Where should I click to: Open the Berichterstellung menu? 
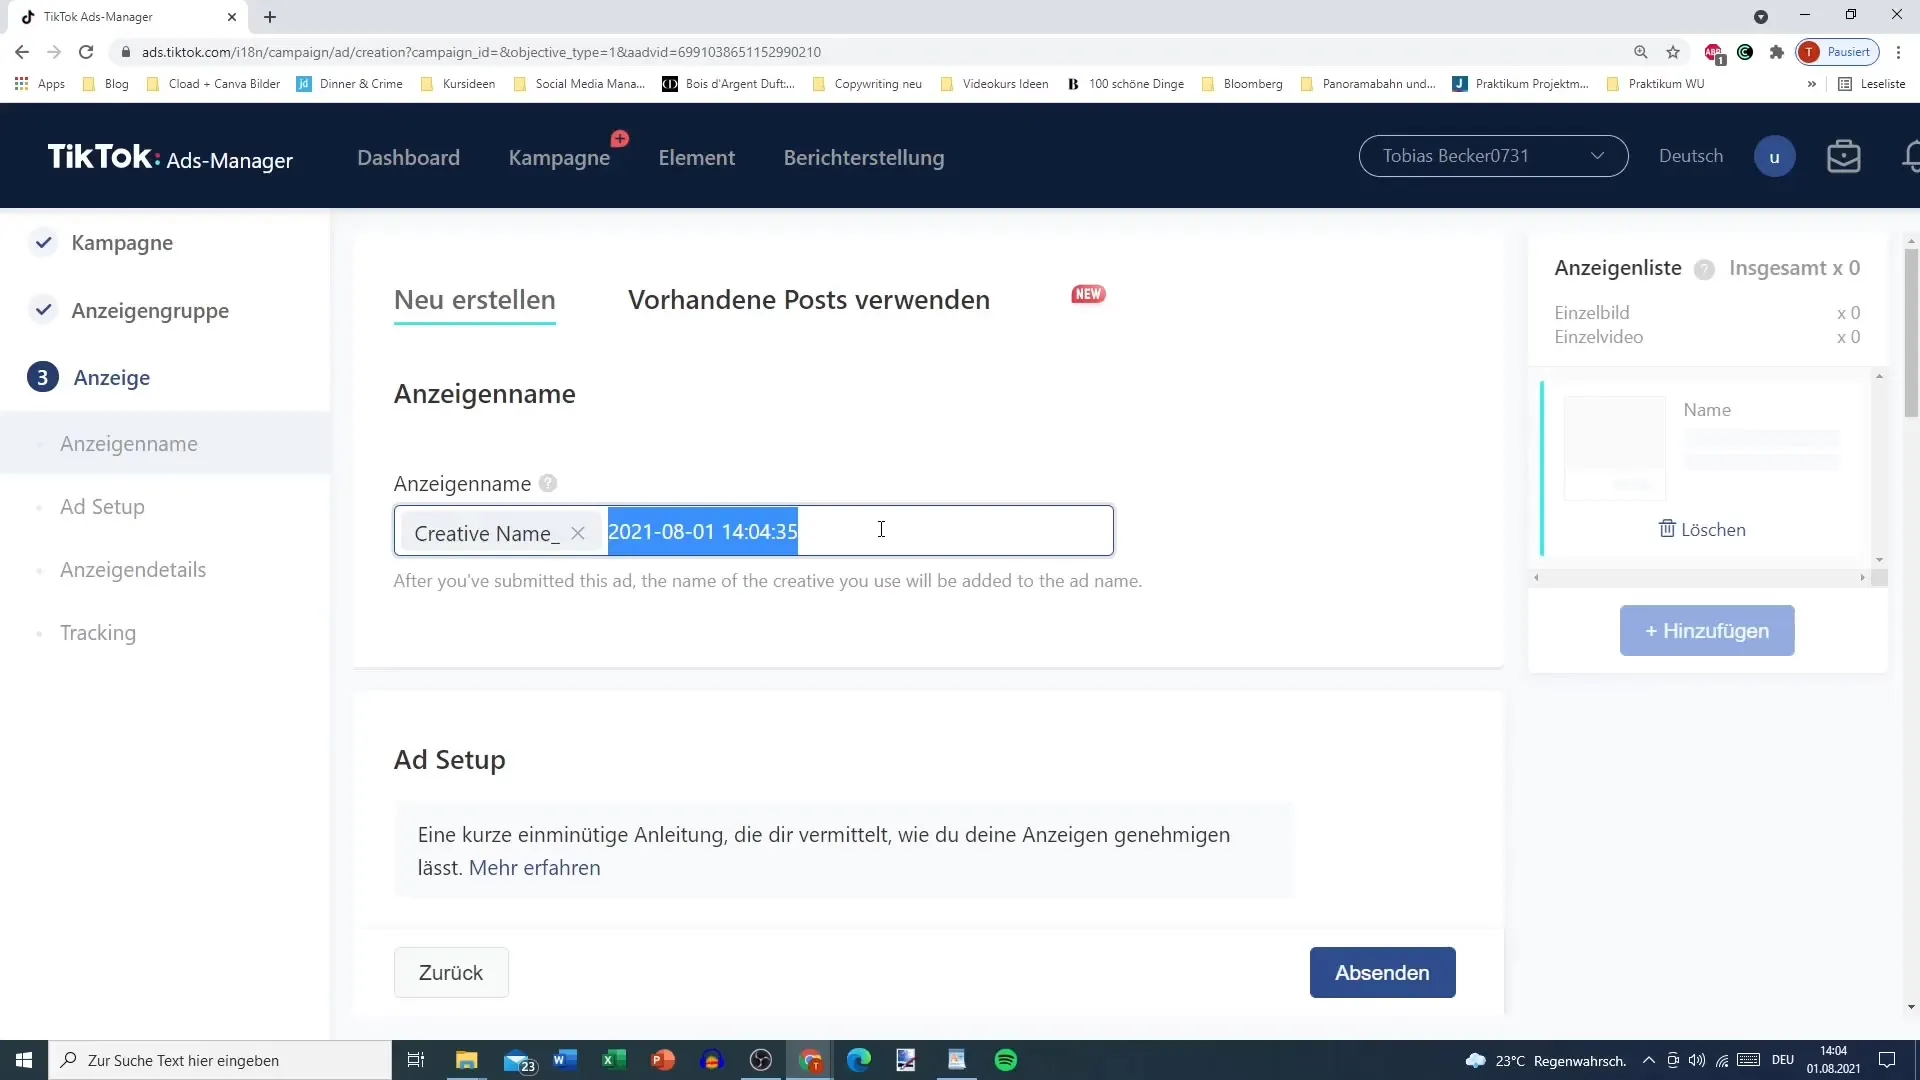point(864,158)
